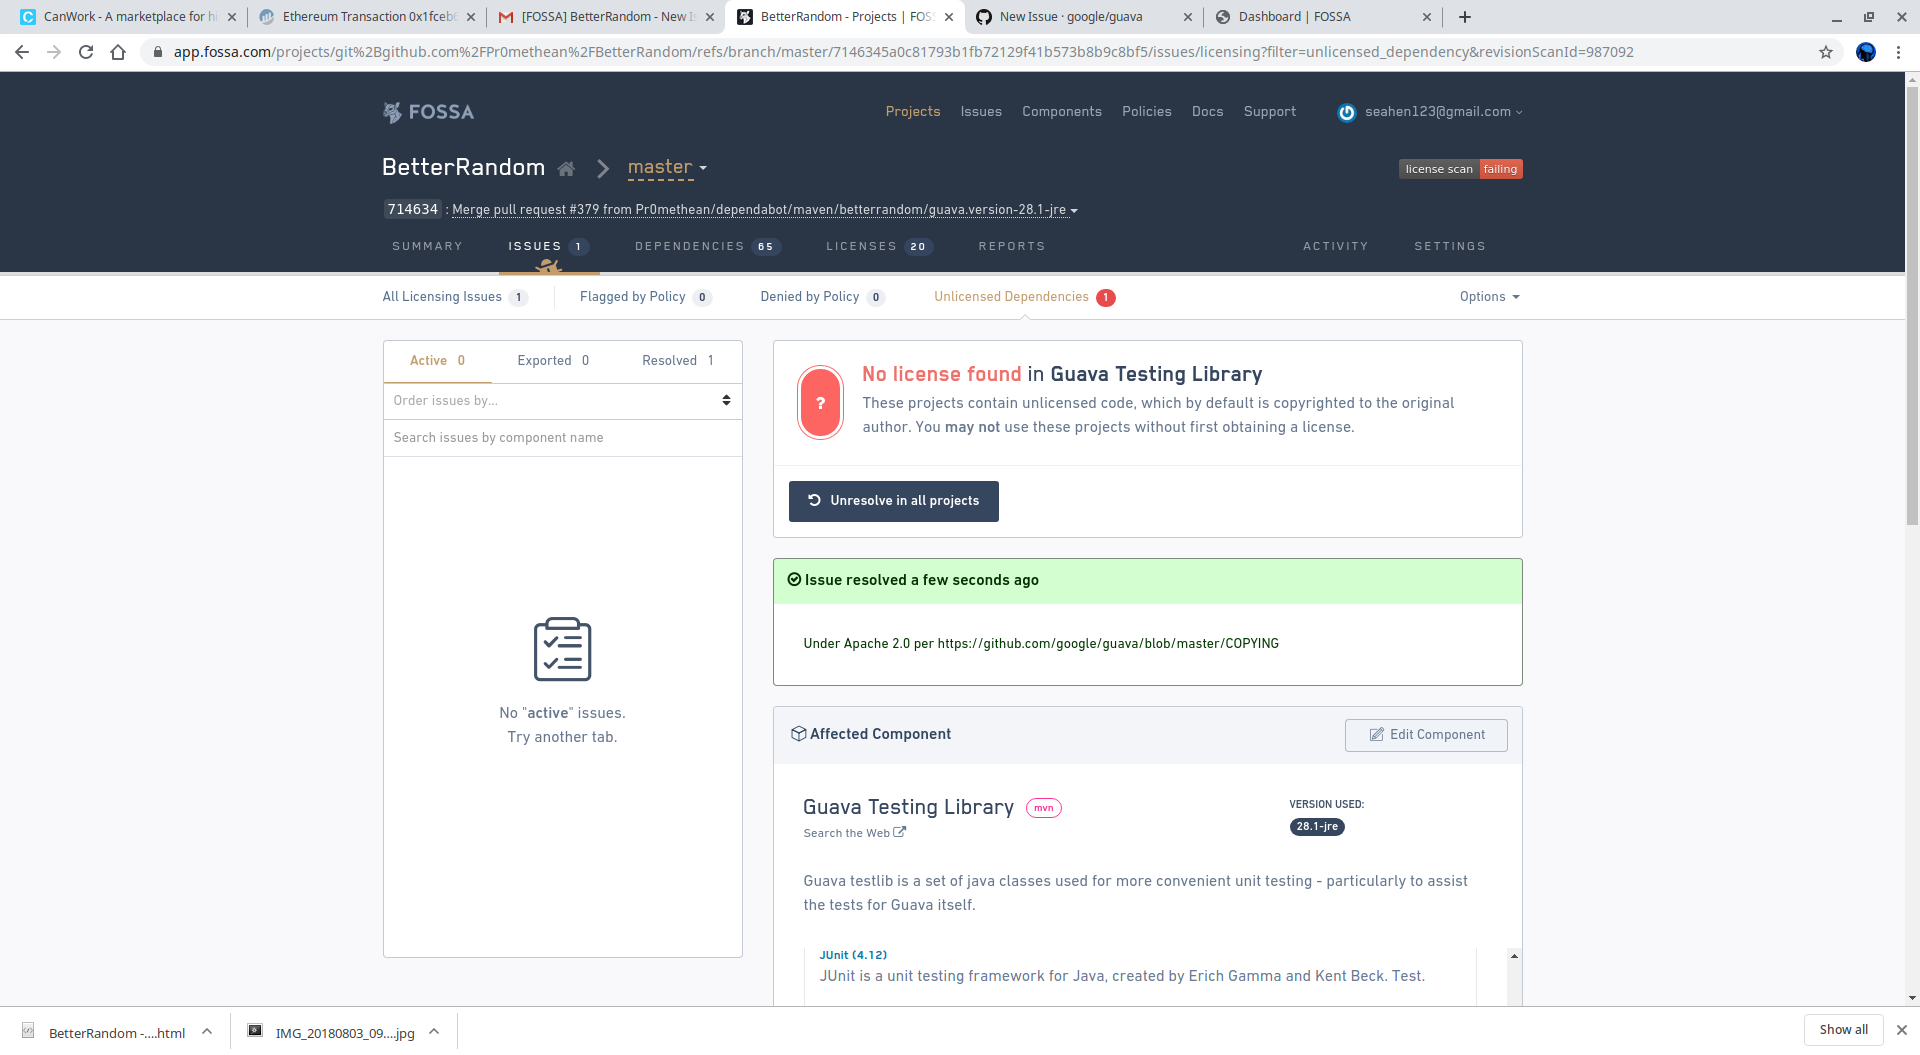The width and height of the screenshot is (1920, 1055).
Task: Click the FOSSA logo icon
Action: click(392, 112)
